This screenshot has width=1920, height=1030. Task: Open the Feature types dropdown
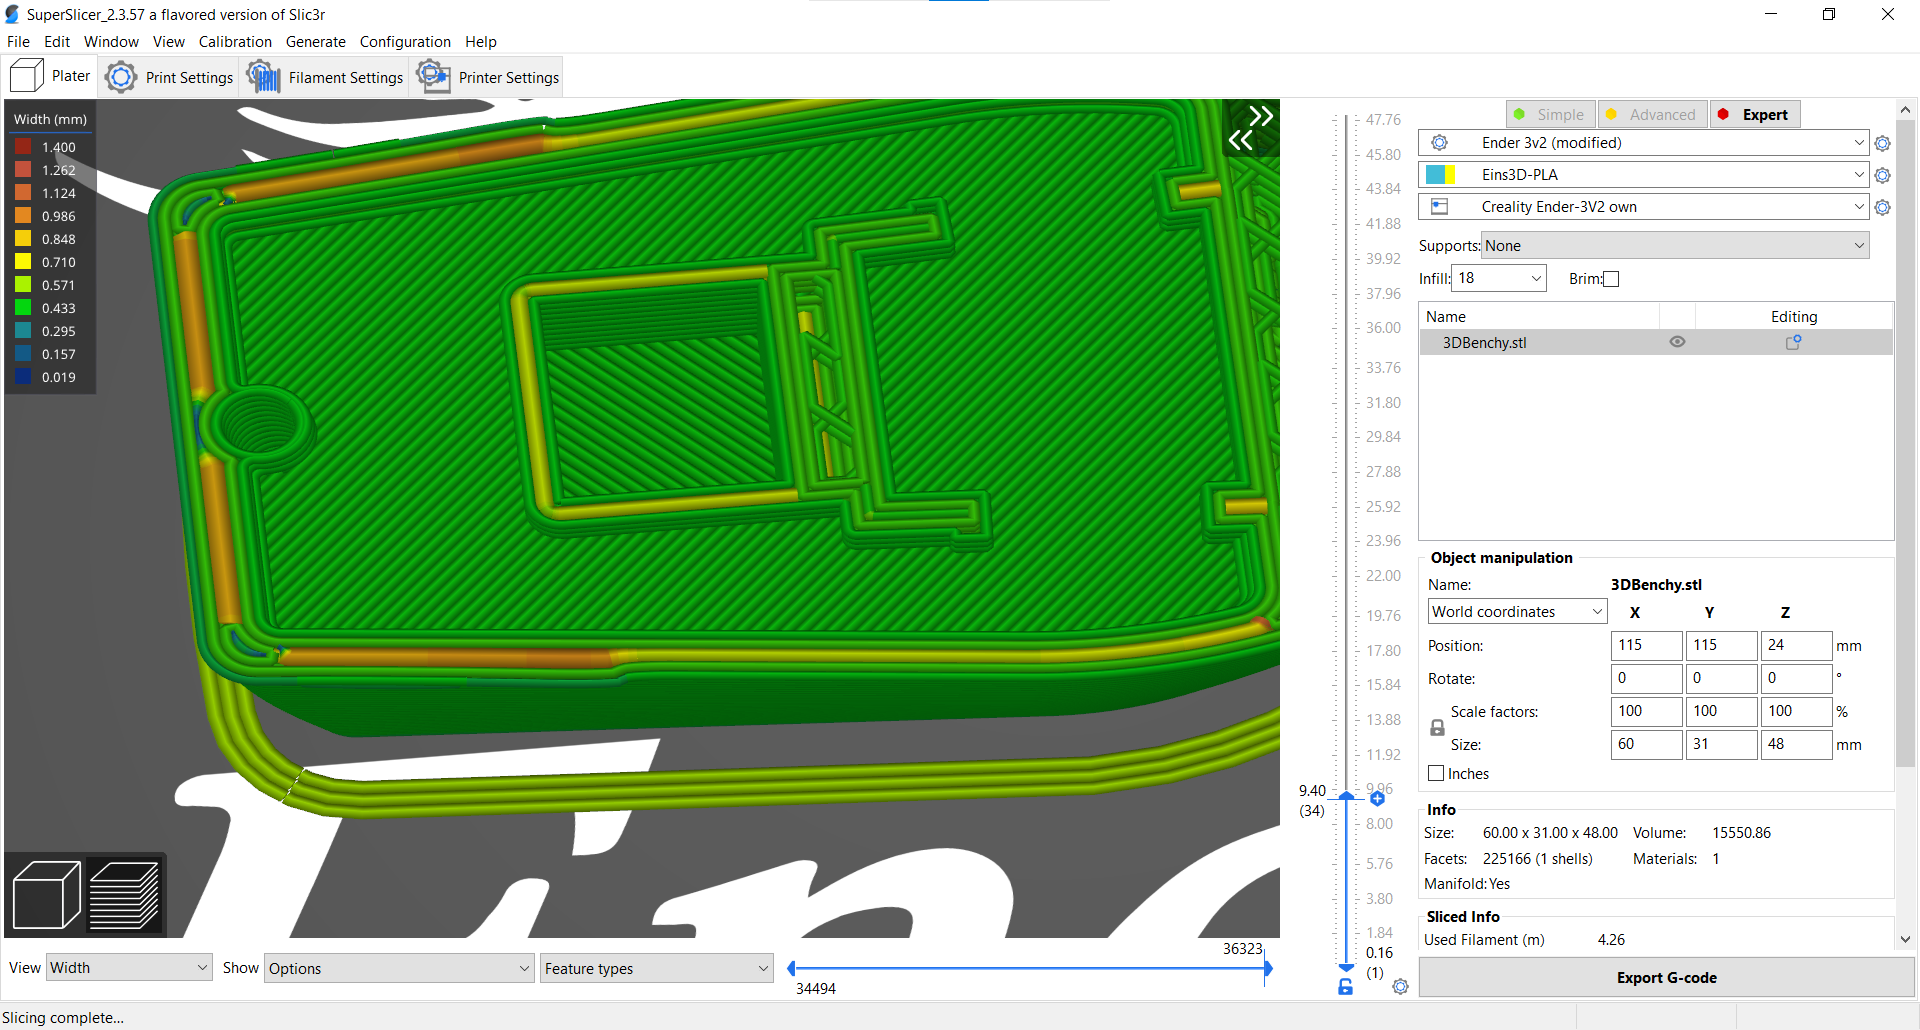pos(656,968)
